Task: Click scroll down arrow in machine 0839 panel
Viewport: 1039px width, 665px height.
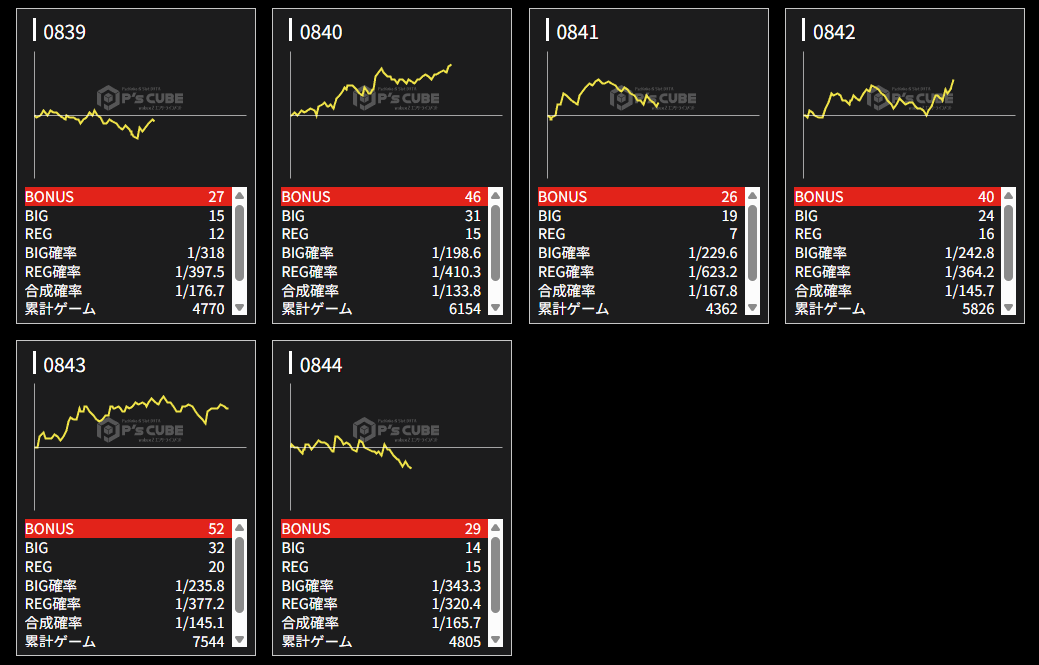Action: click(239, 309)
